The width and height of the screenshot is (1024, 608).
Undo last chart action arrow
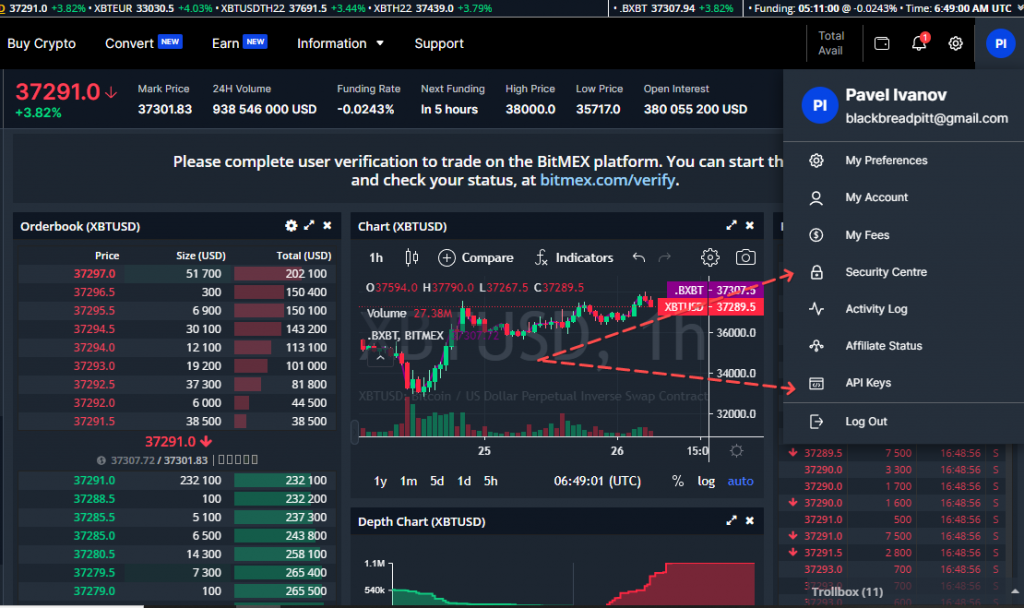(639, 258)
